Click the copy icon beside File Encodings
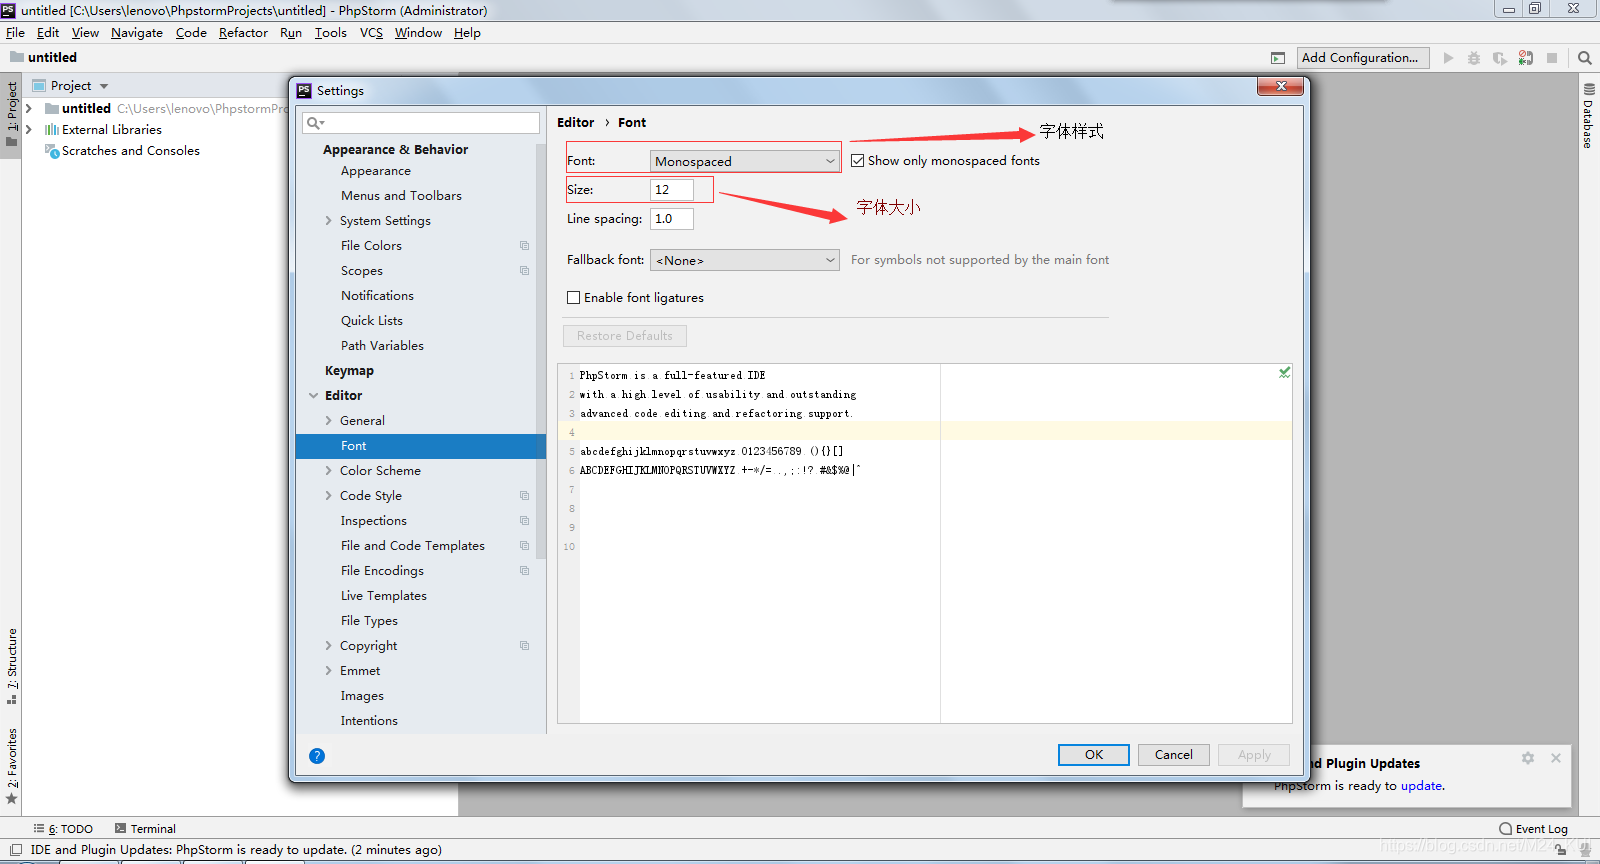Screen dimensions: 1600x864 point(524,570)
